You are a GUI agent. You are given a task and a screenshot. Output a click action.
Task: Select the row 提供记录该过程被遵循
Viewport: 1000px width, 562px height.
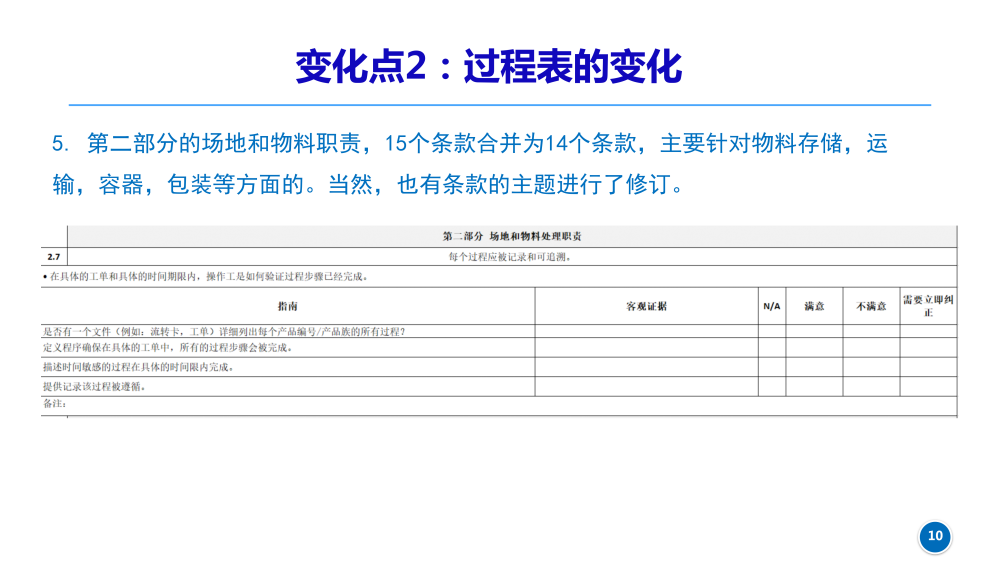coord(93,386)
